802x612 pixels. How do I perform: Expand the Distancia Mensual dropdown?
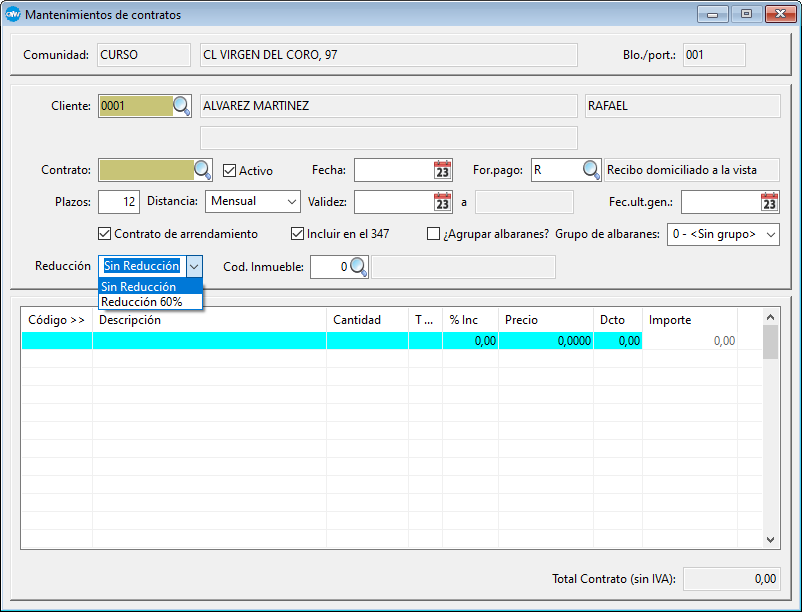(291, 202)
